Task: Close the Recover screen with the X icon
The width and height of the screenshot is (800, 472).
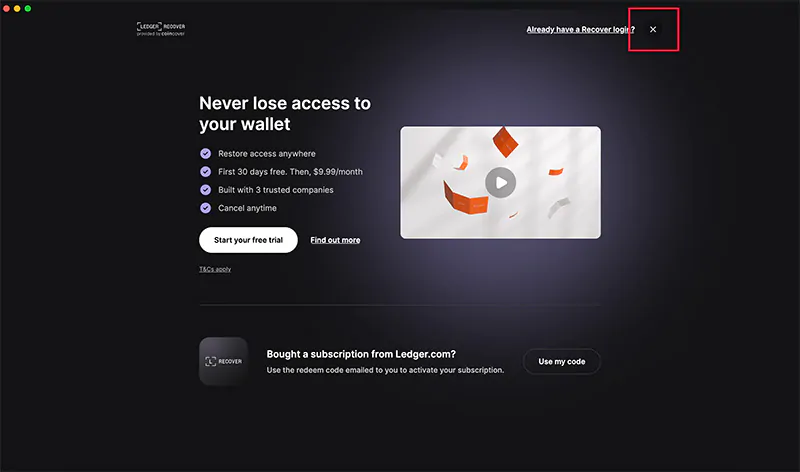Action: click(x=653, y=30)
